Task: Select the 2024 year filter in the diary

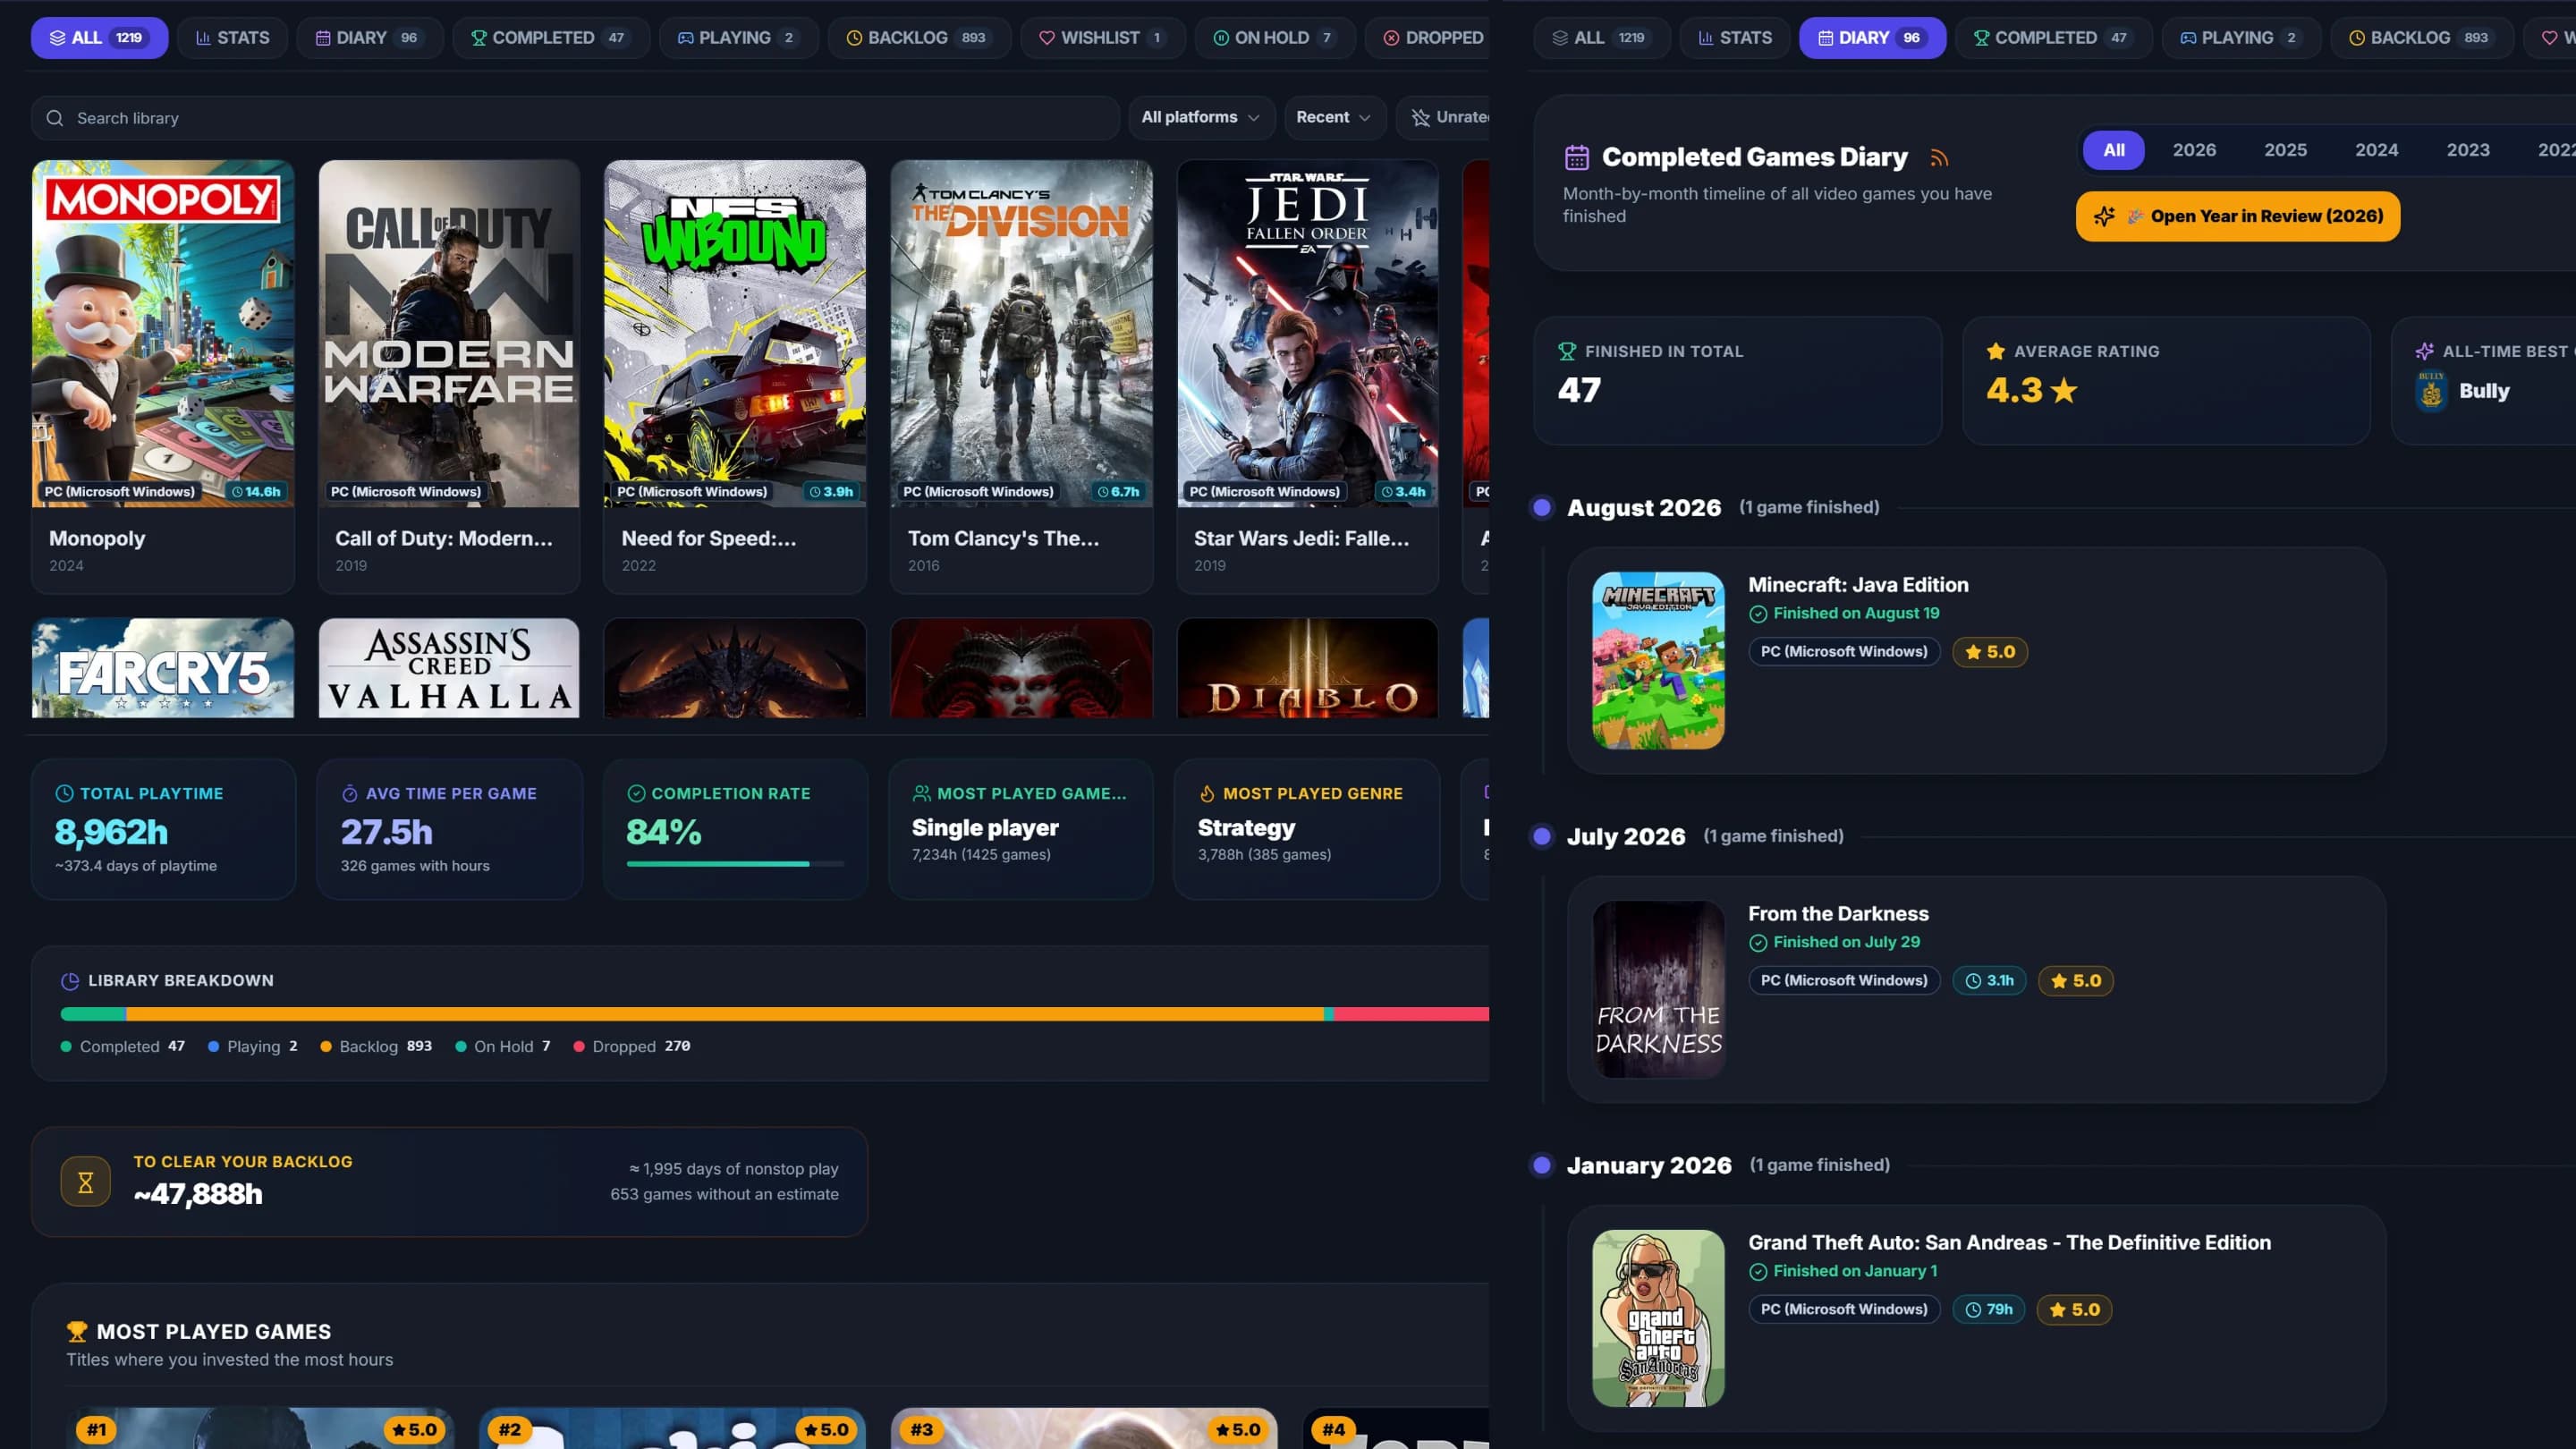Action: [x=2376, y=150]
